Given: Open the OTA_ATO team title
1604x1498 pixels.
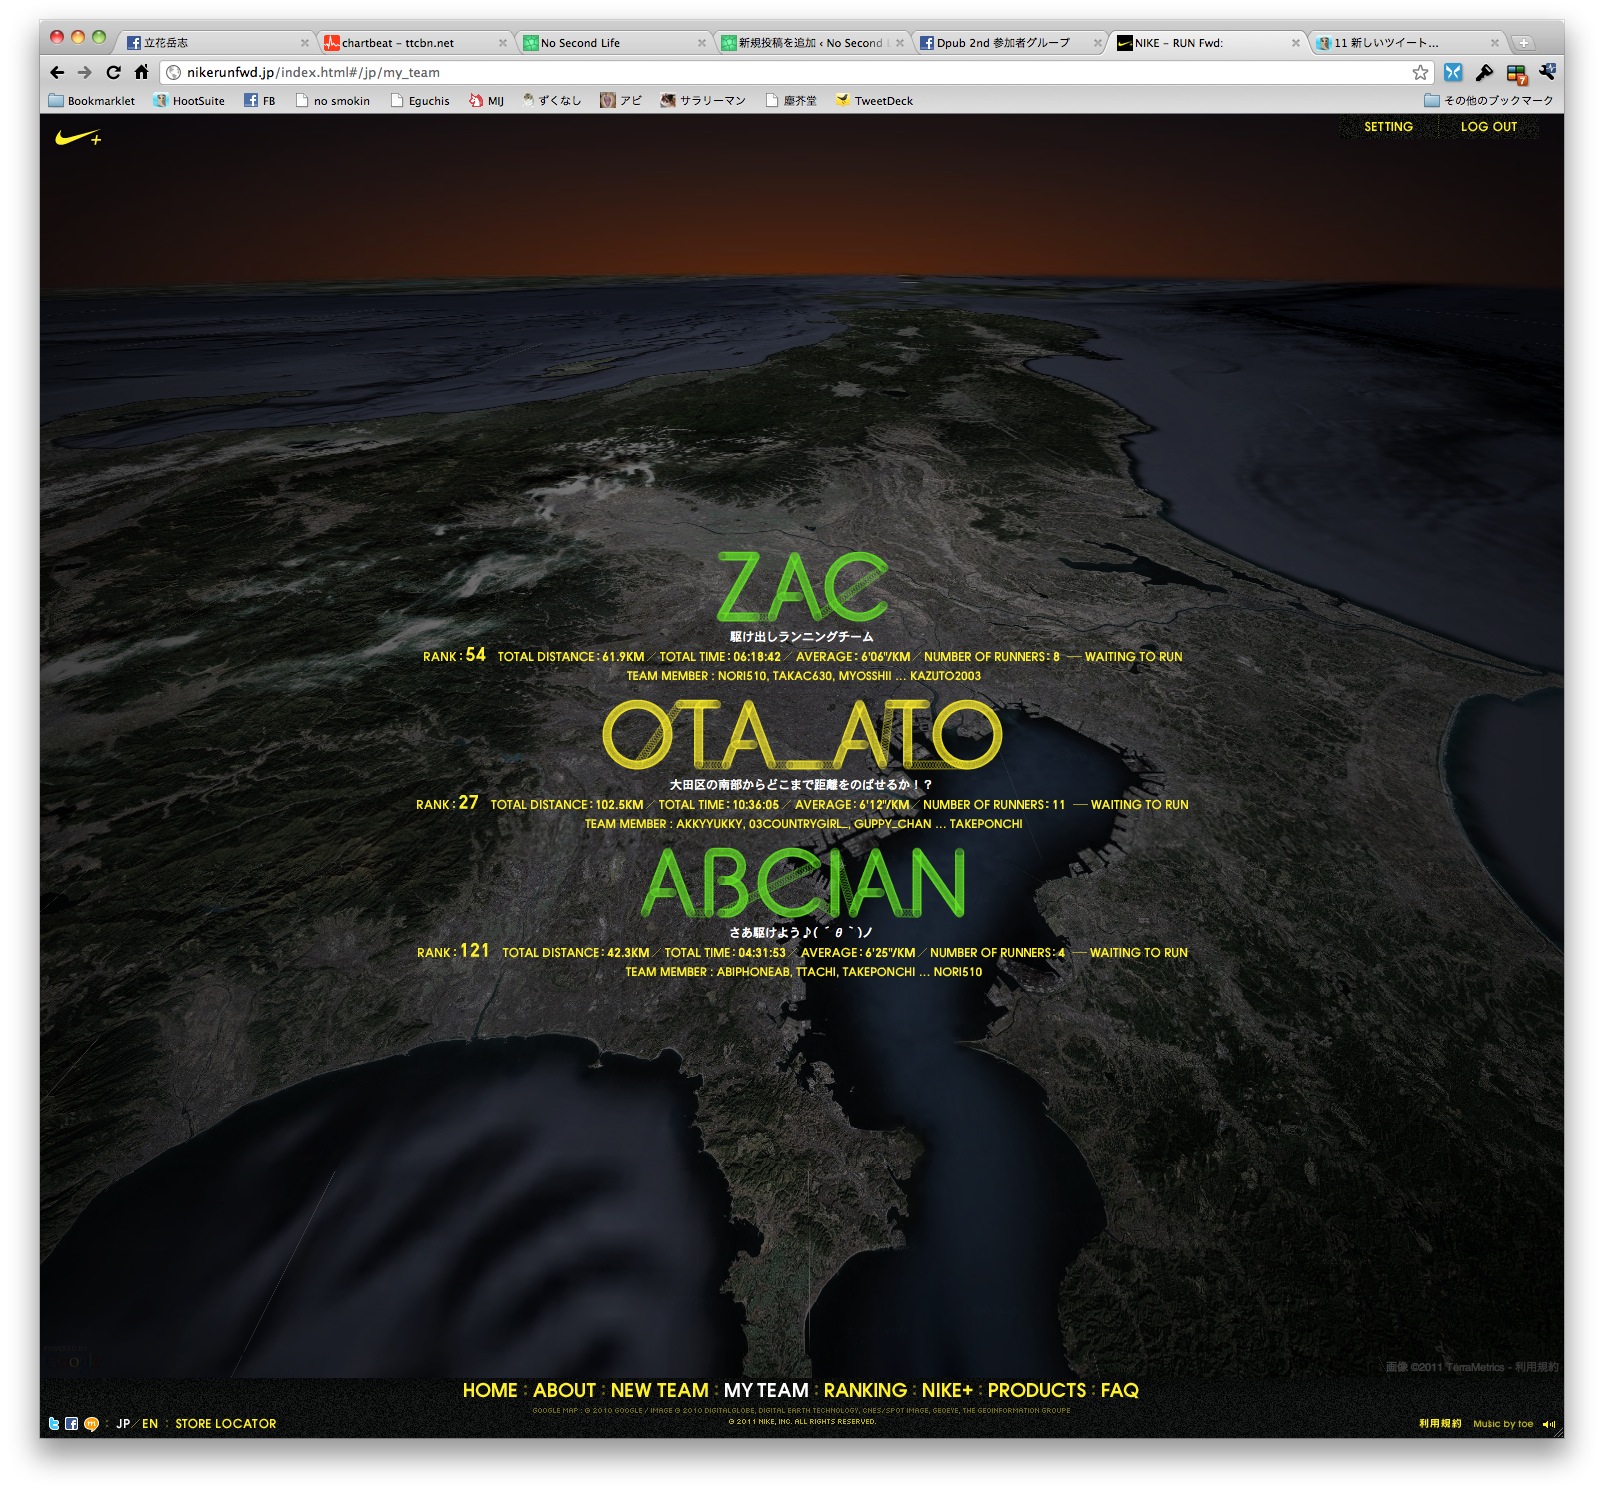Looking at the screenshot, I should click(802, 734).
